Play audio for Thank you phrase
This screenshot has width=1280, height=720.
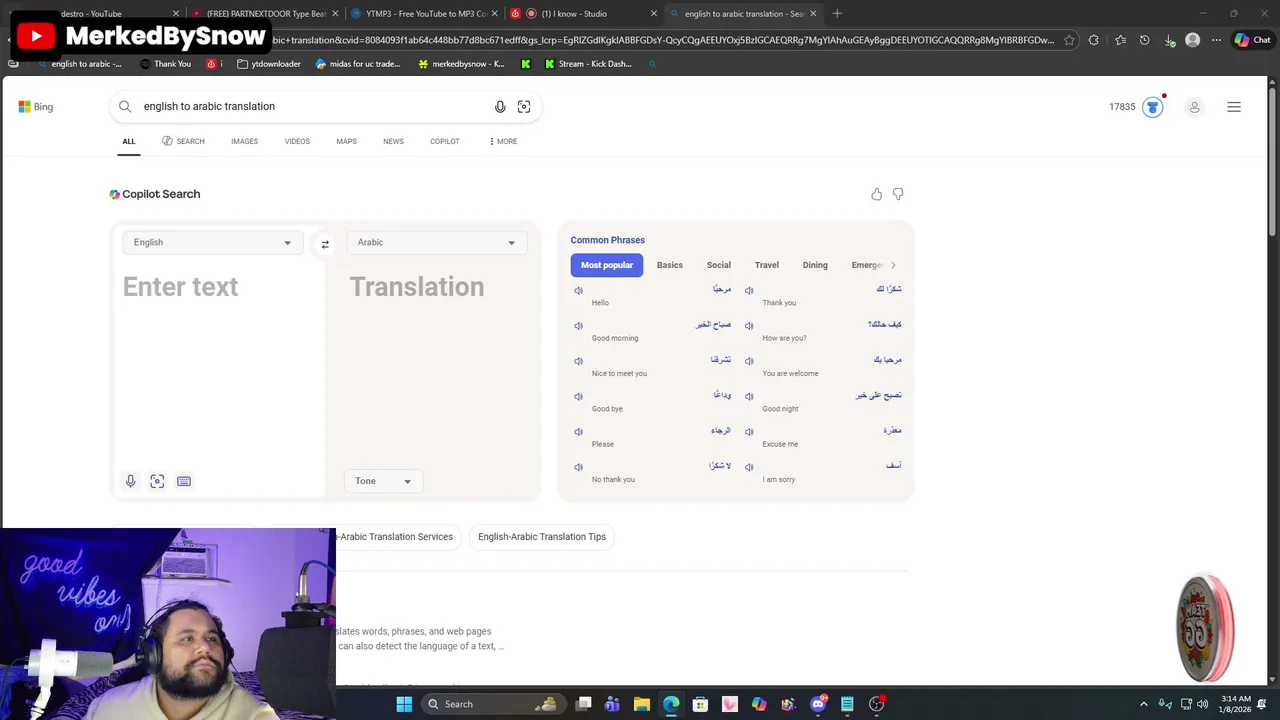(749, 291)
